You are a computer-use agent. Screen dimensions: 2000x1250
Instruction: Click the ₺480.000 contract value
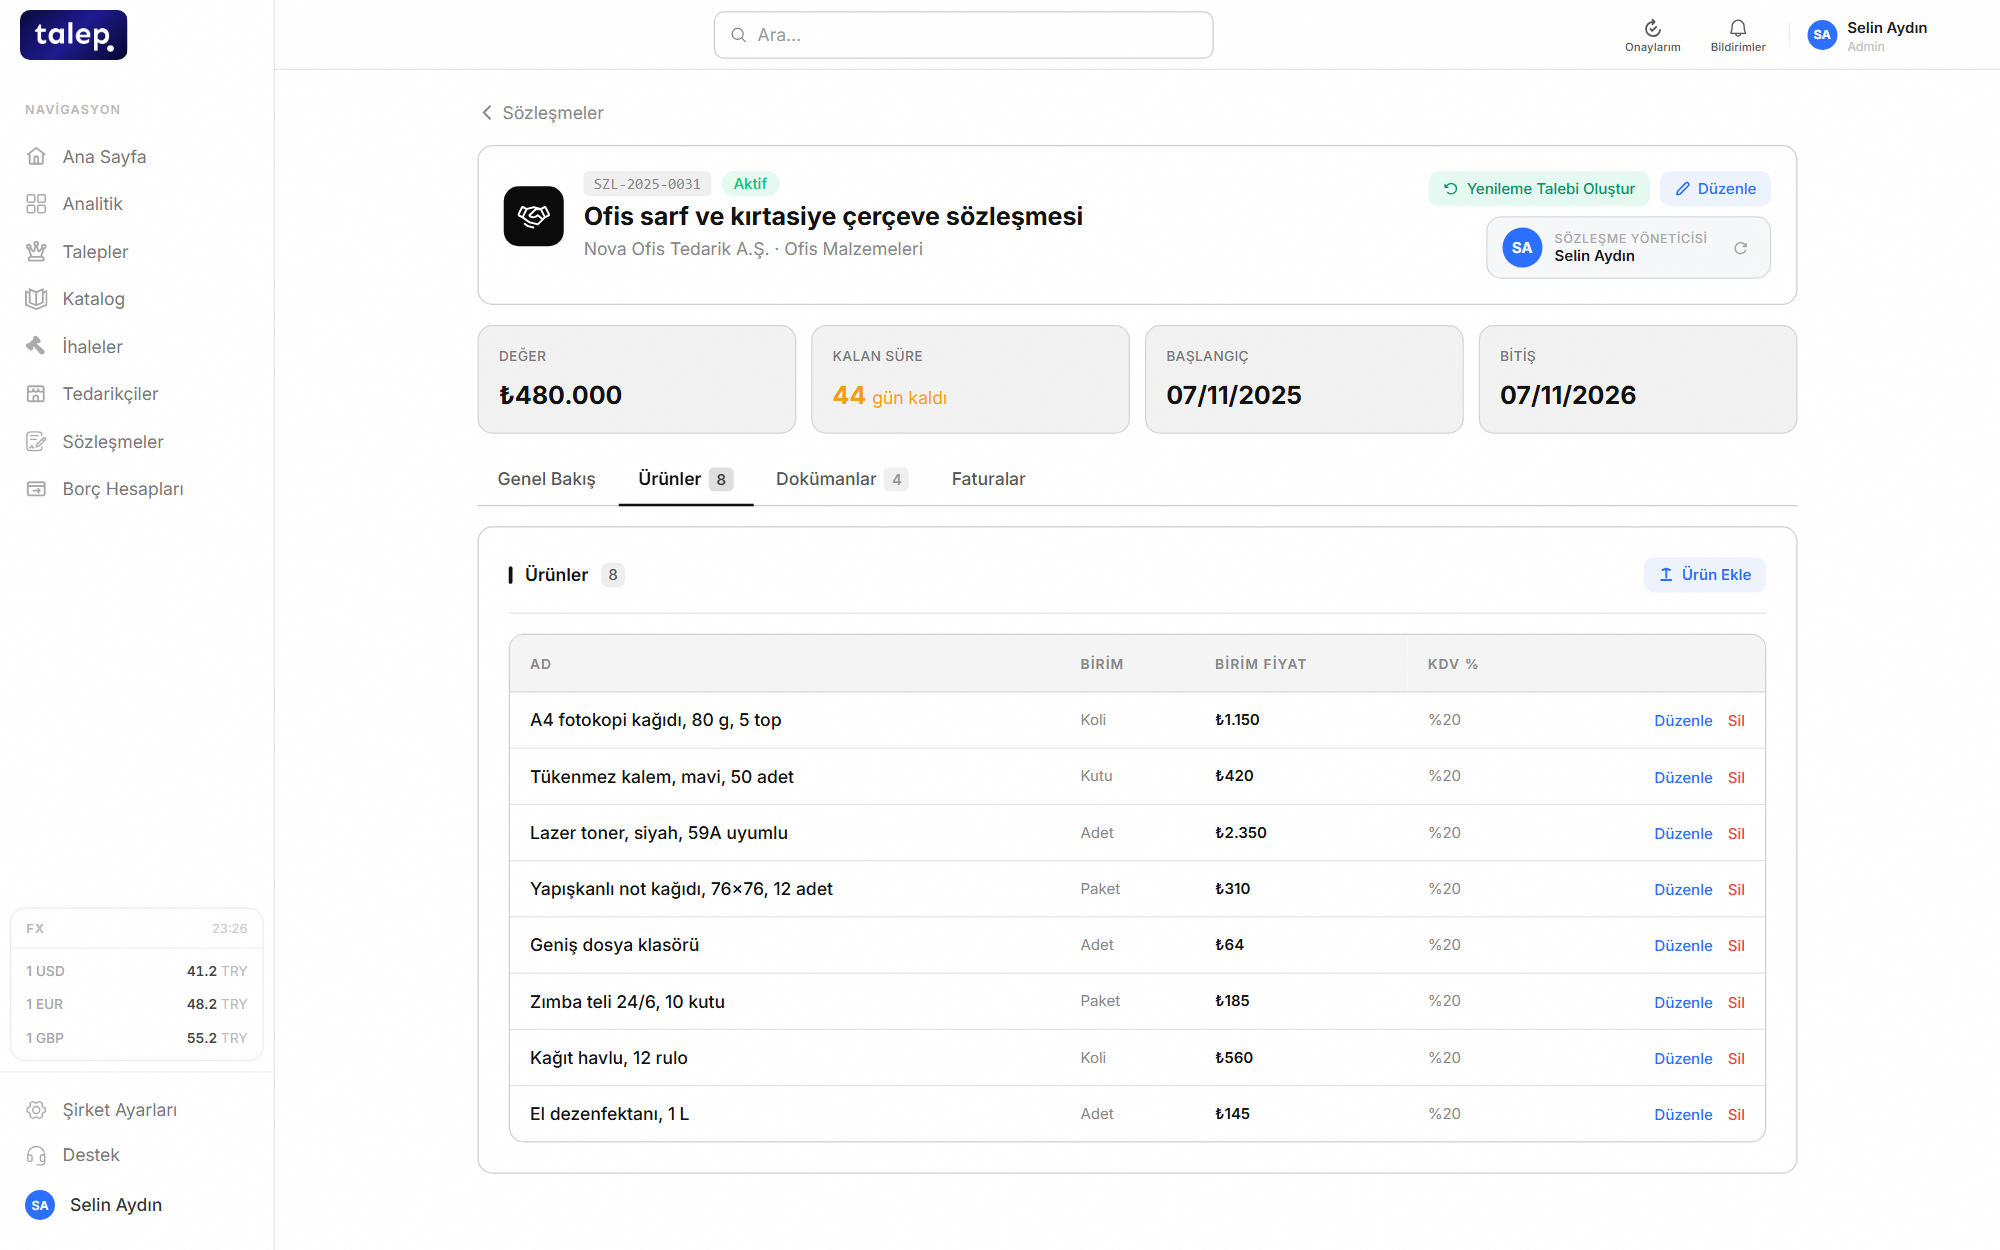(x=560, y=395)
